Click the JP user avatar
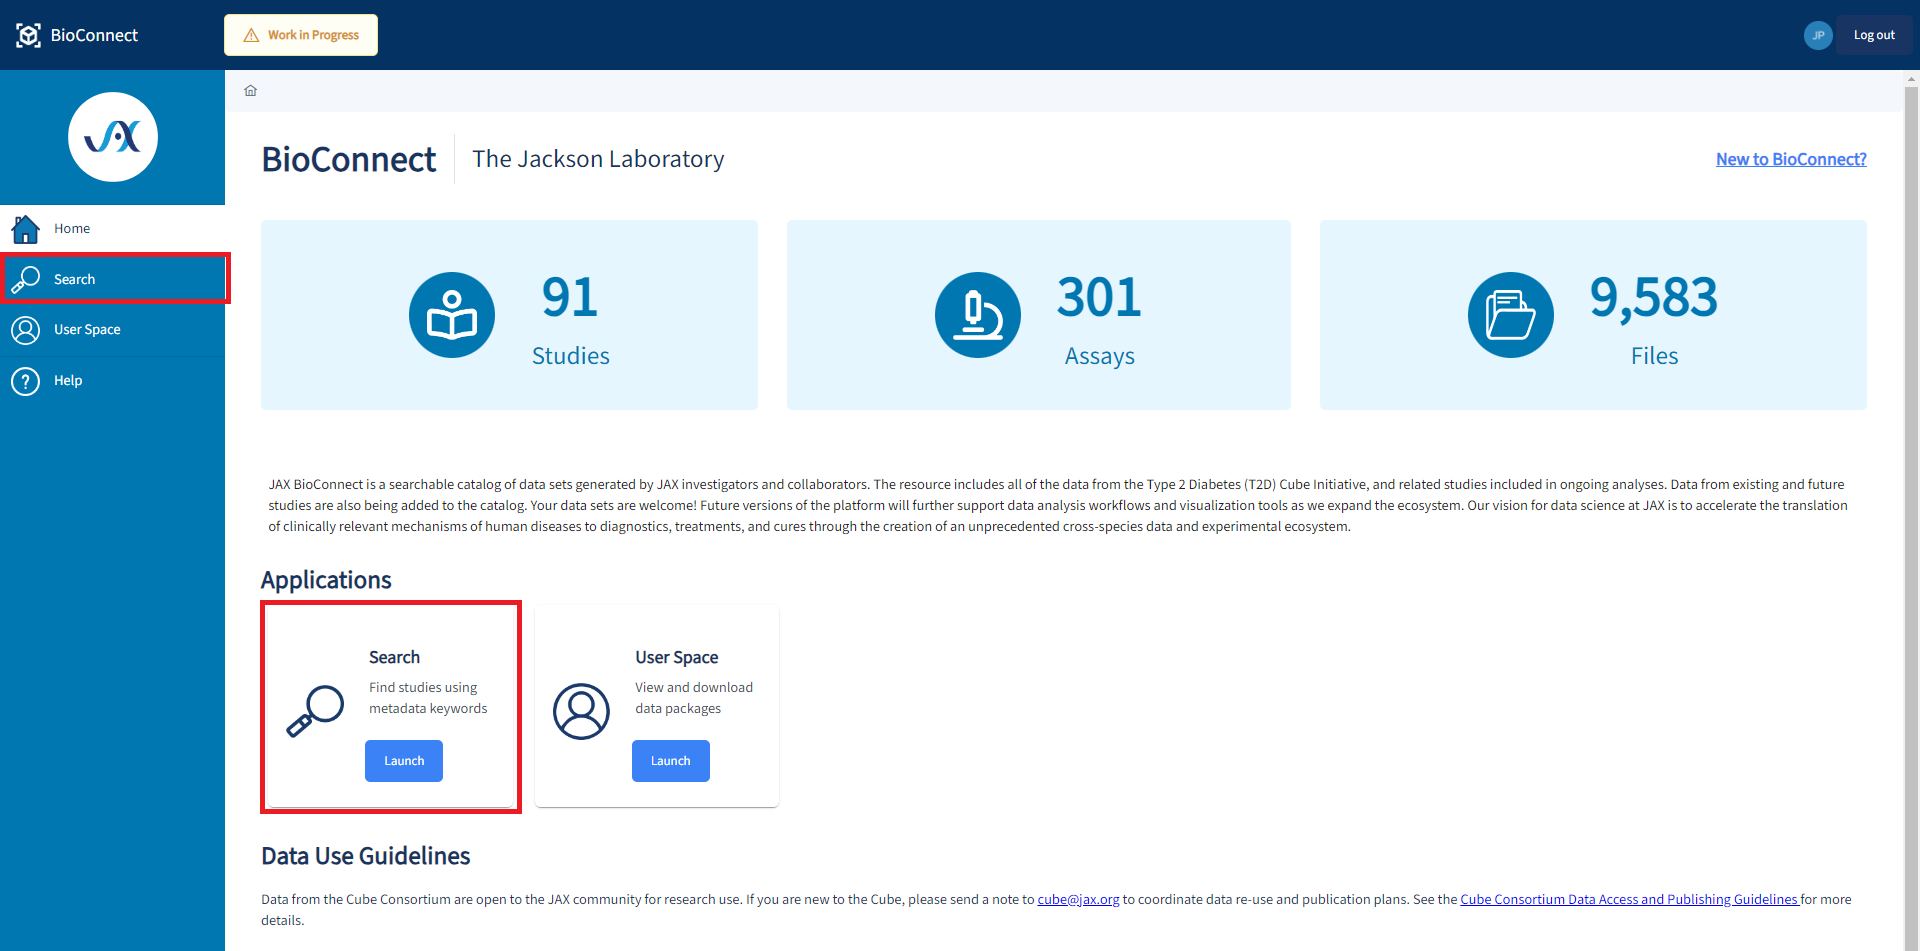The height and width of the screenshot is (951, 1920). coord(1818,35)
